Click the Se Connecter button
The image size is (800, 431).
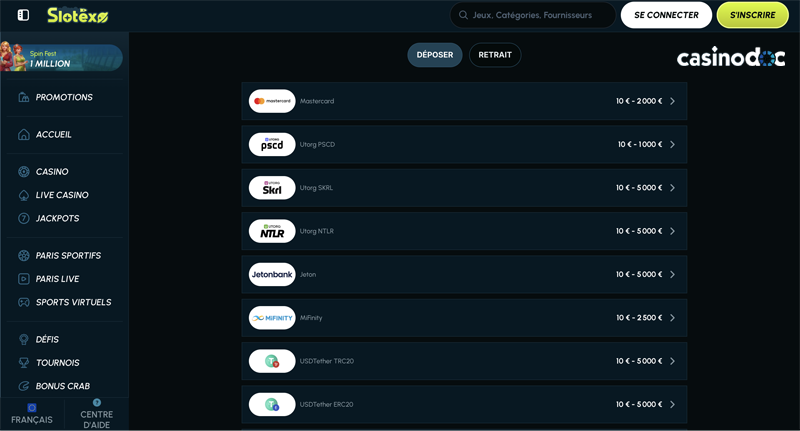(666, 15)
